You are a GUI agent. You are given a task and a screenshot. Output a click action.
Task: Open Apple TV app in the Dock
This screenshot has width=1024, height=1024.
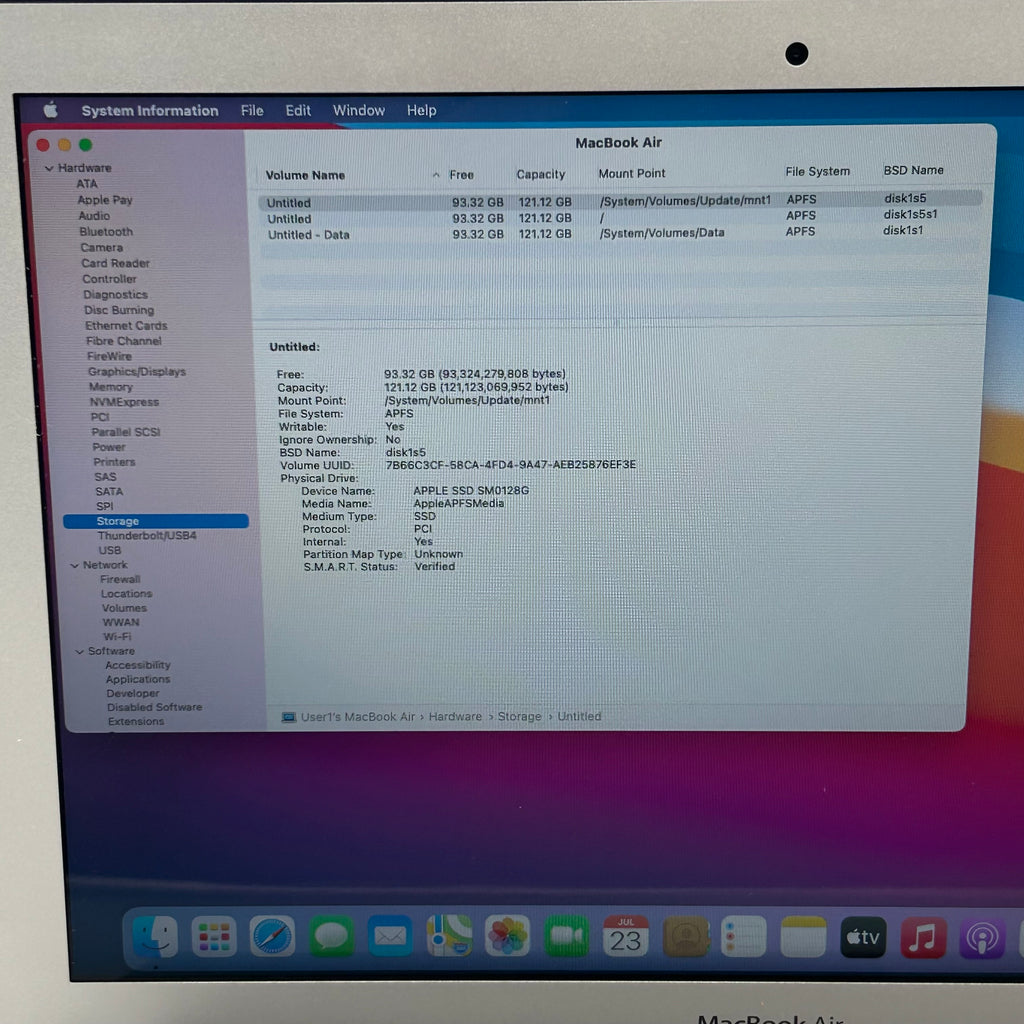click(x=863, y=936)
